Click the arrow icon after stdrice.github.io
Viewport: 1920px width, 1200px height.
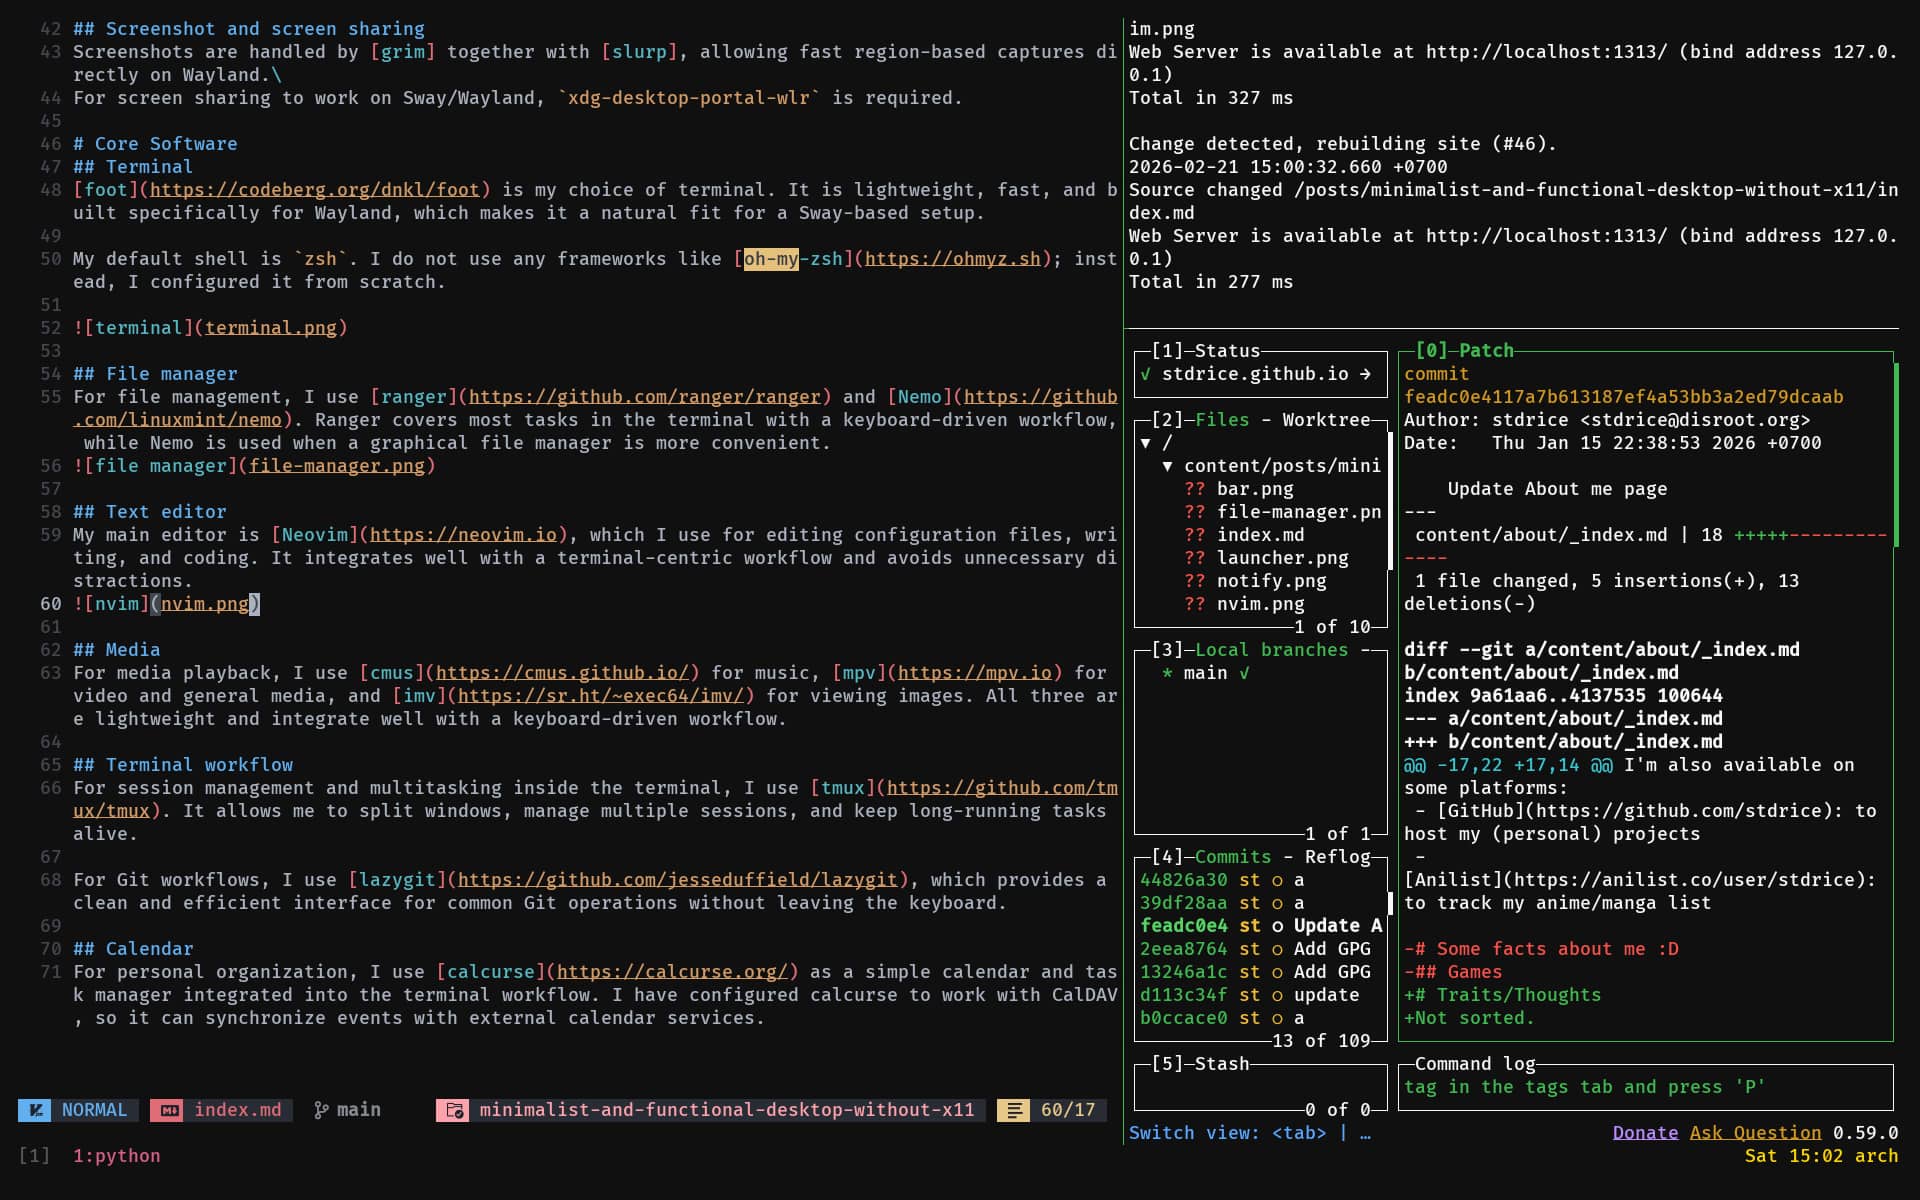coord(1365,374)
